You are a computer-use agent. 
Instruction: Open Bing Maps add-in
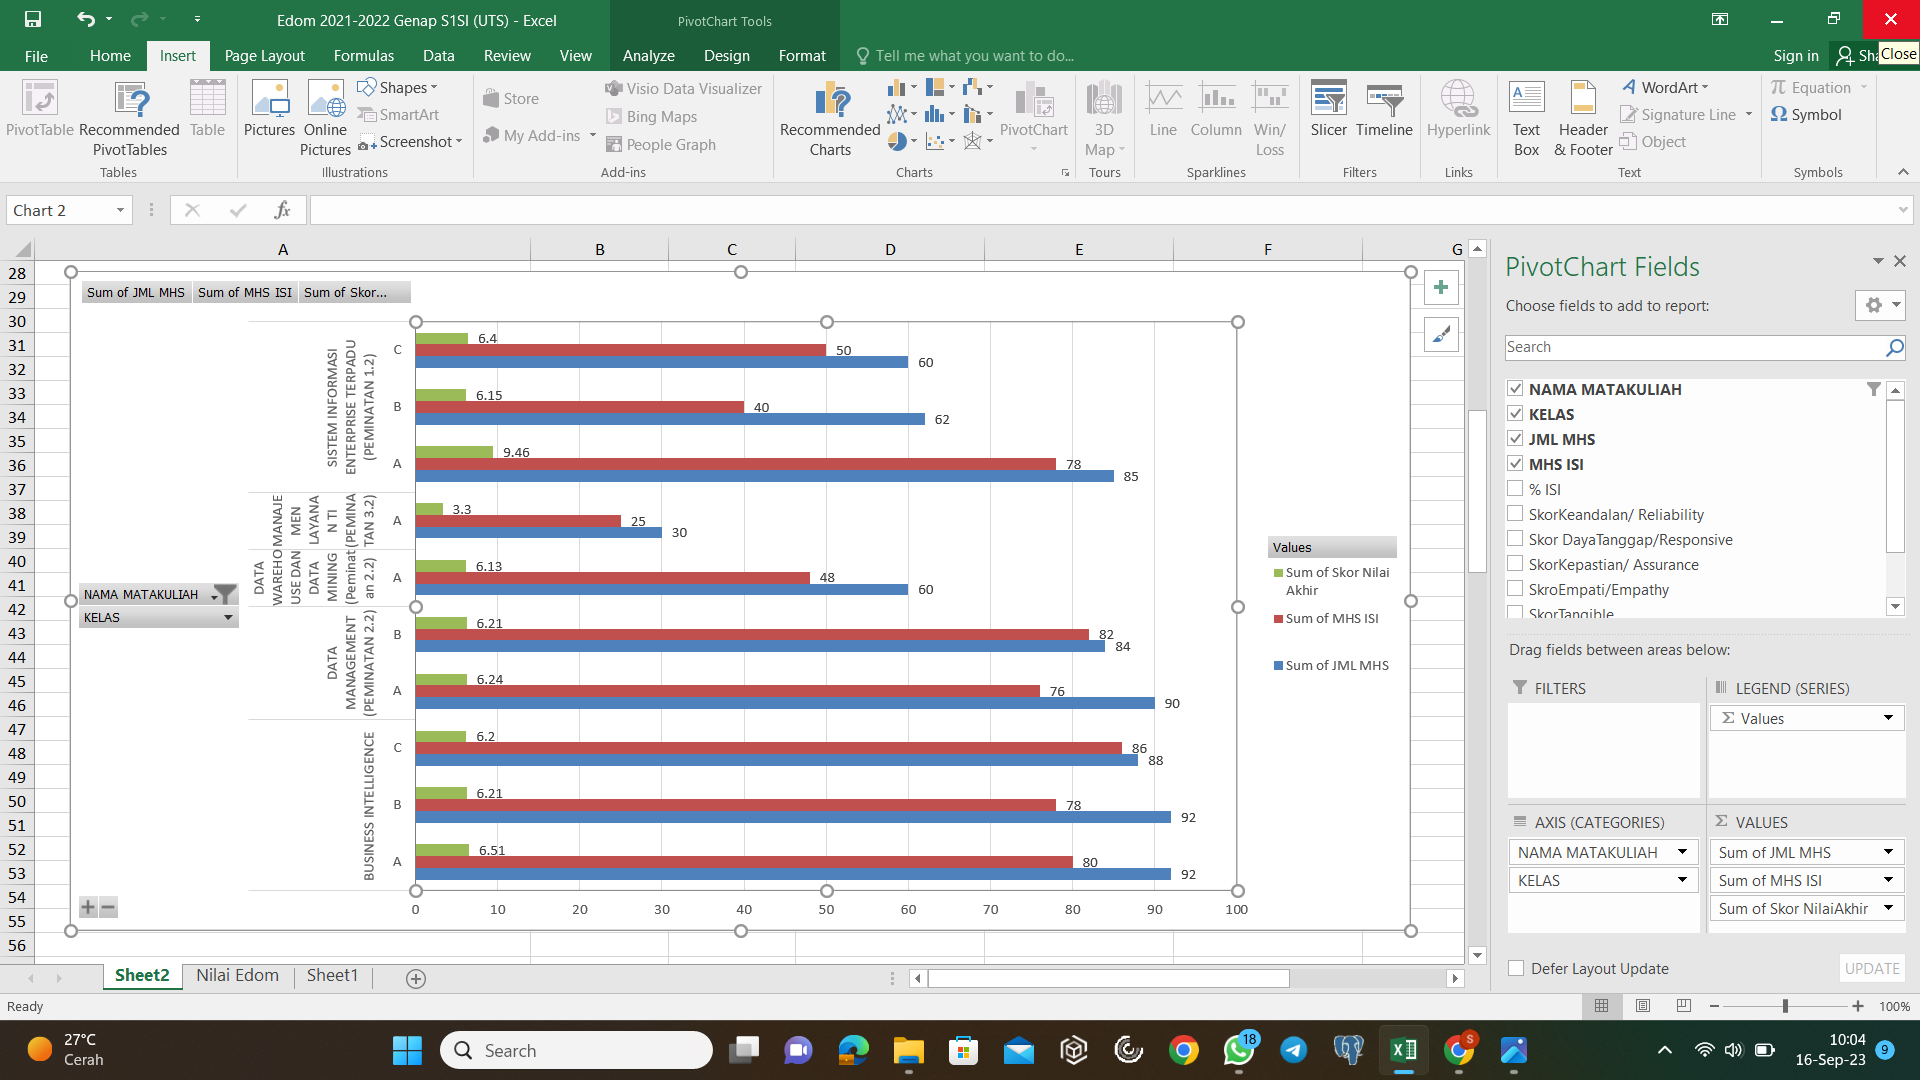click(651, 116)
